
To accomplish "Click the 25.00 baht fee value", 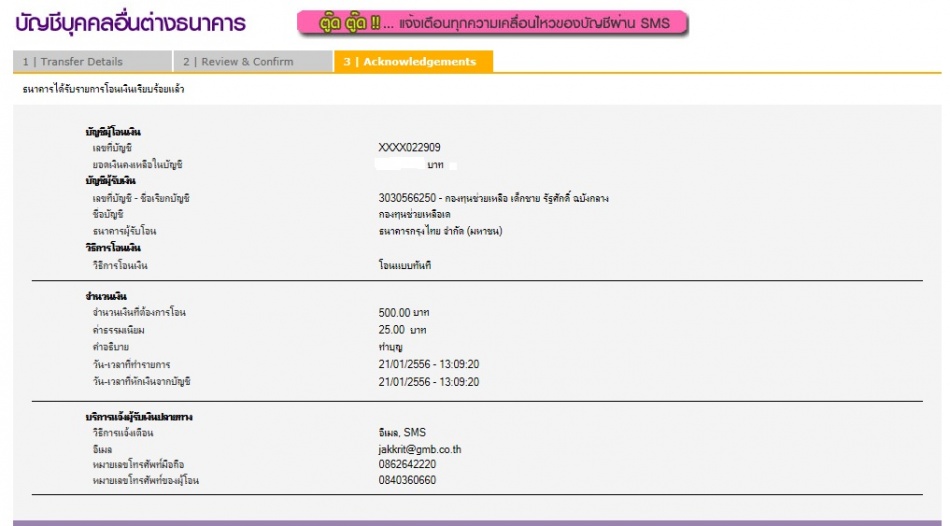I will (400, 329).
